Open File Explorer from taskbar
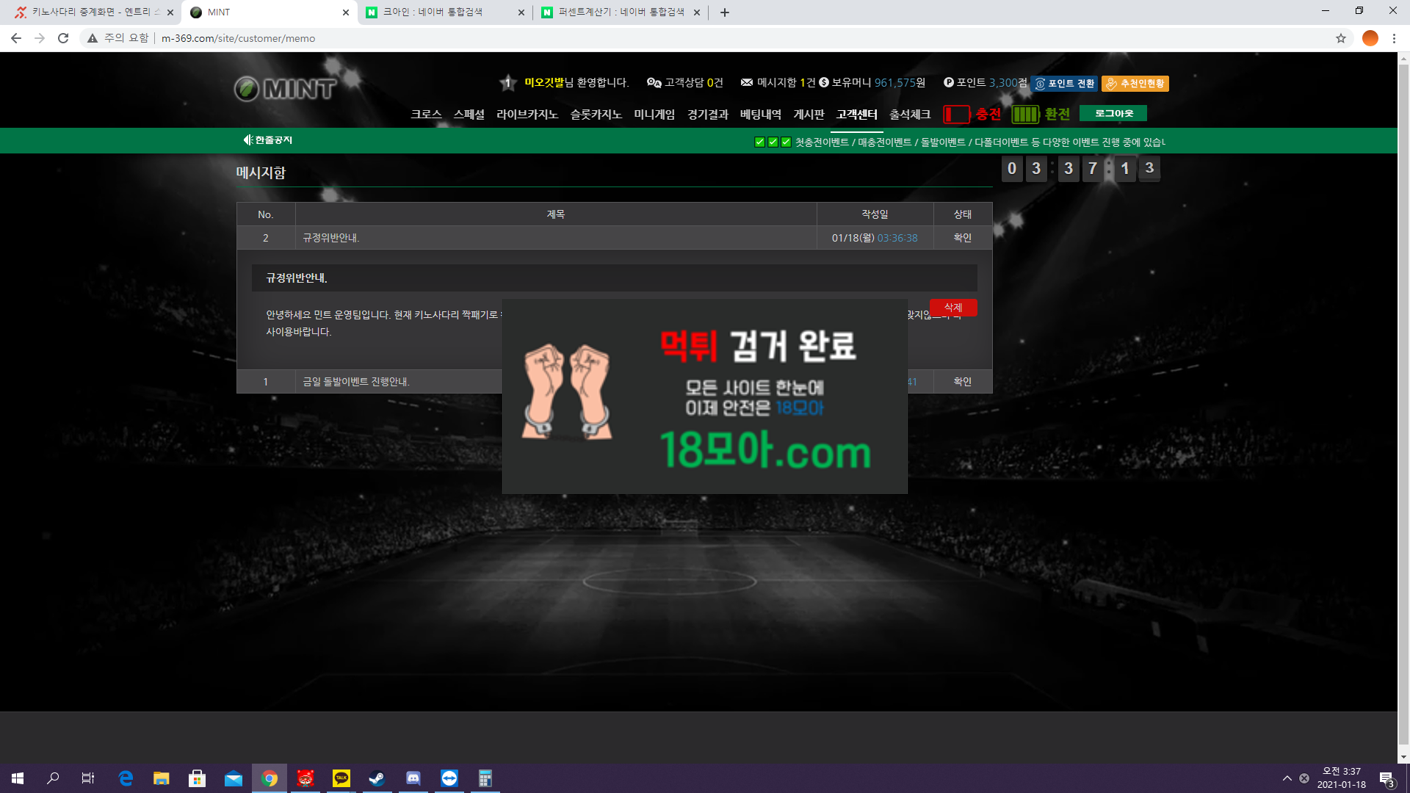Viewport: 1410px width, 793px height. 161,778
